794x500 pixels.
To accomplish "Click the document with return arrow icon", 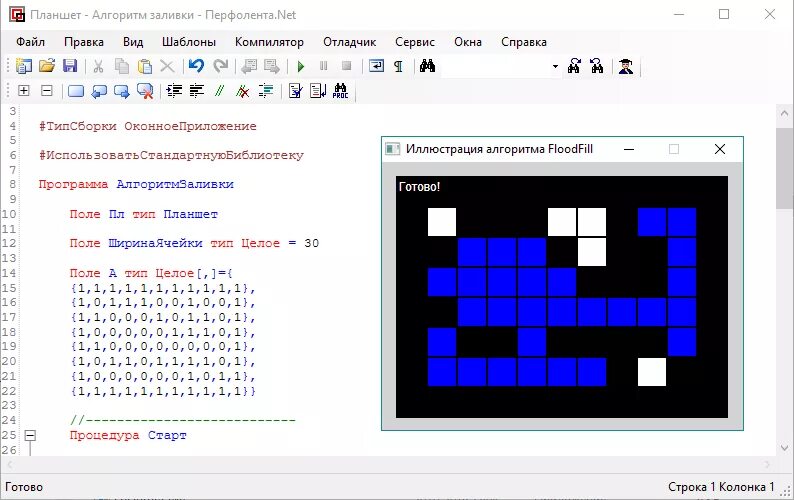I will 318,91.
